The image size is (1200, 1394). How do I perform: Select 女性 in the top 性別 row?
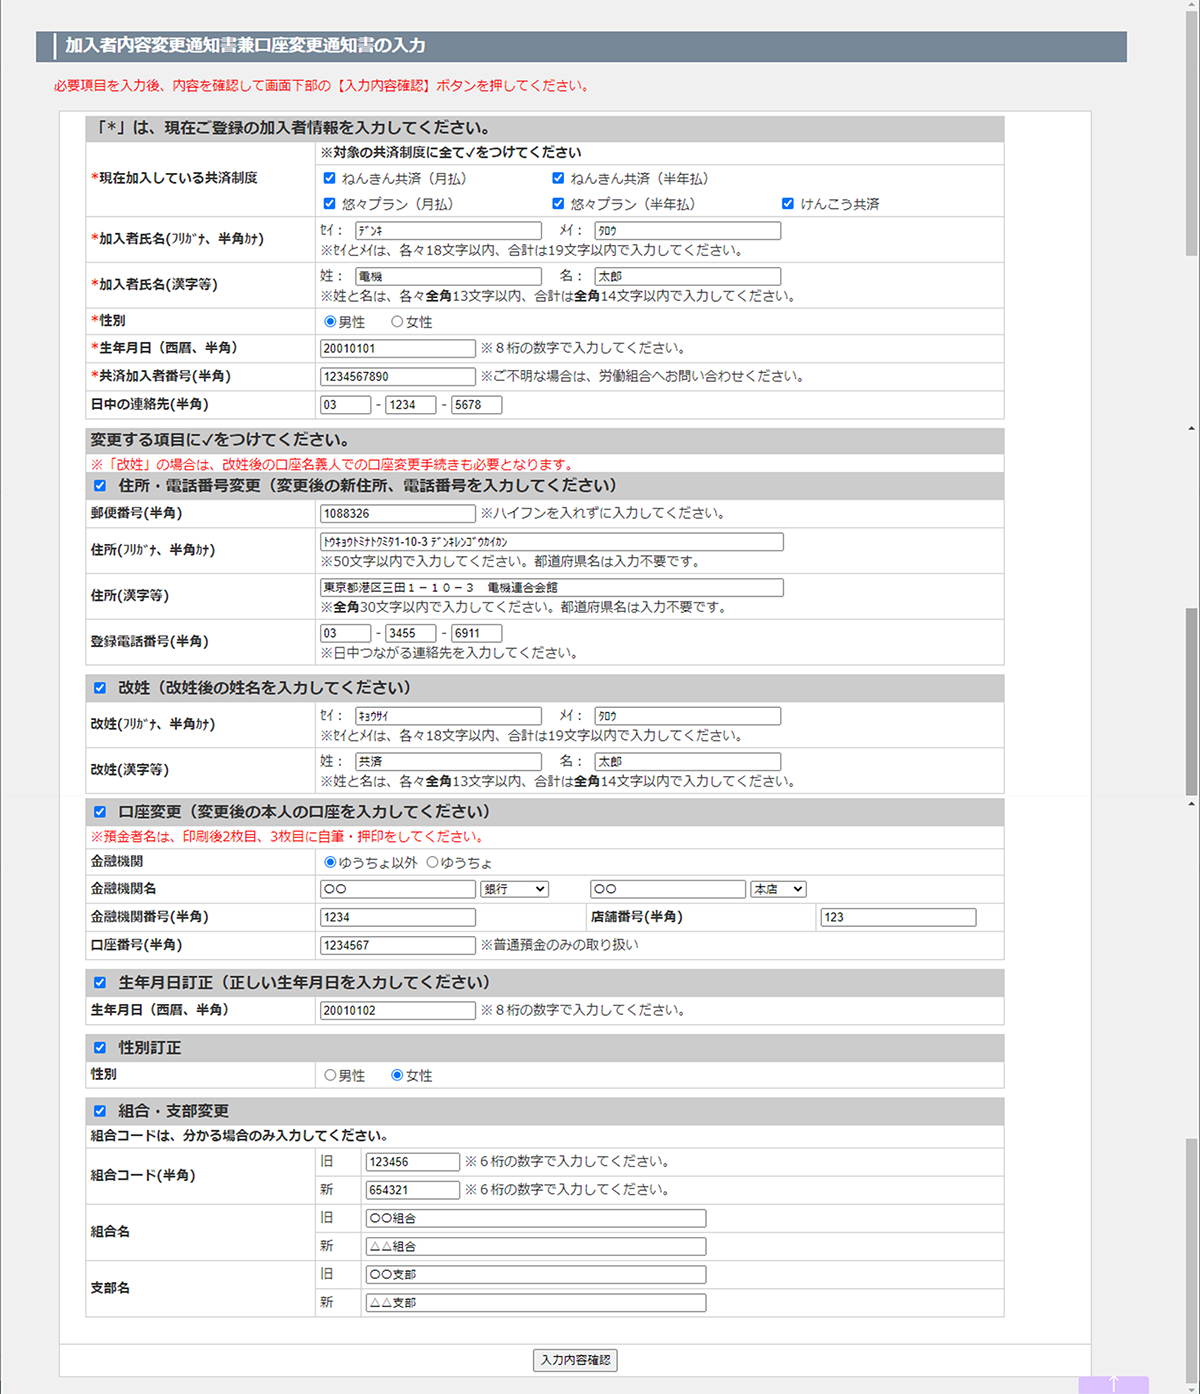coord(397,322)
